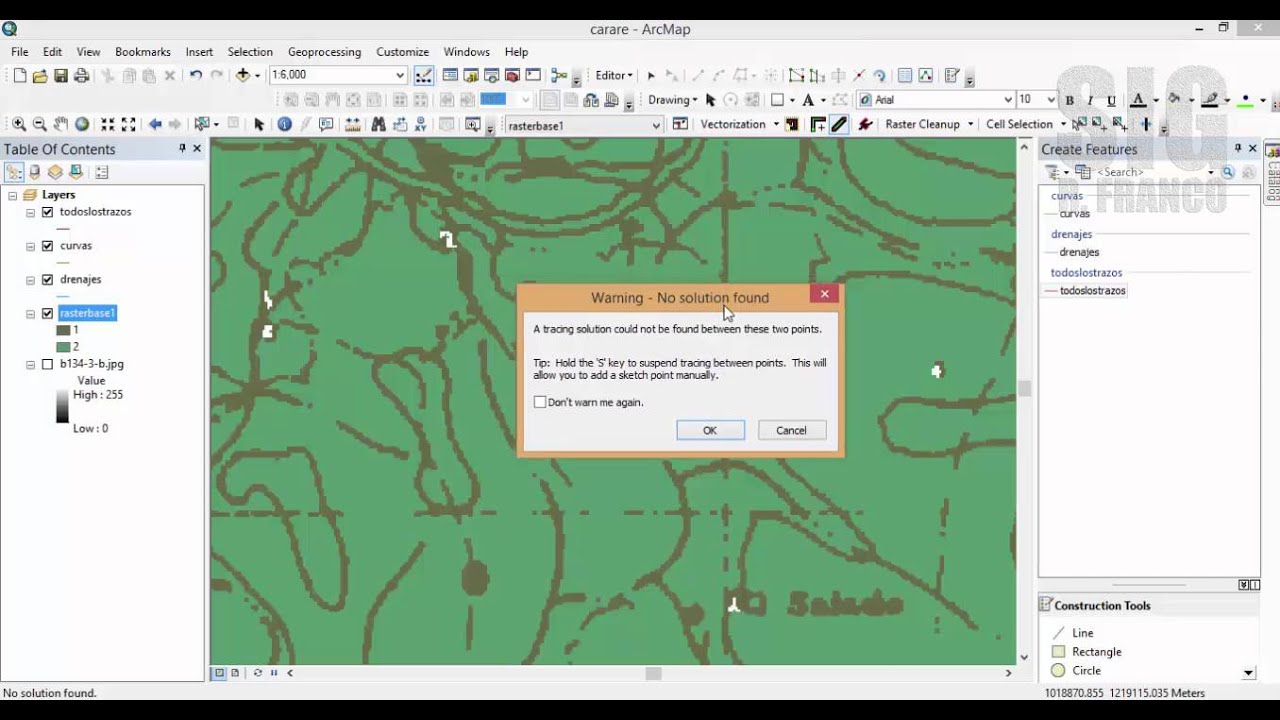Open the Bookmarks menu

143,52
